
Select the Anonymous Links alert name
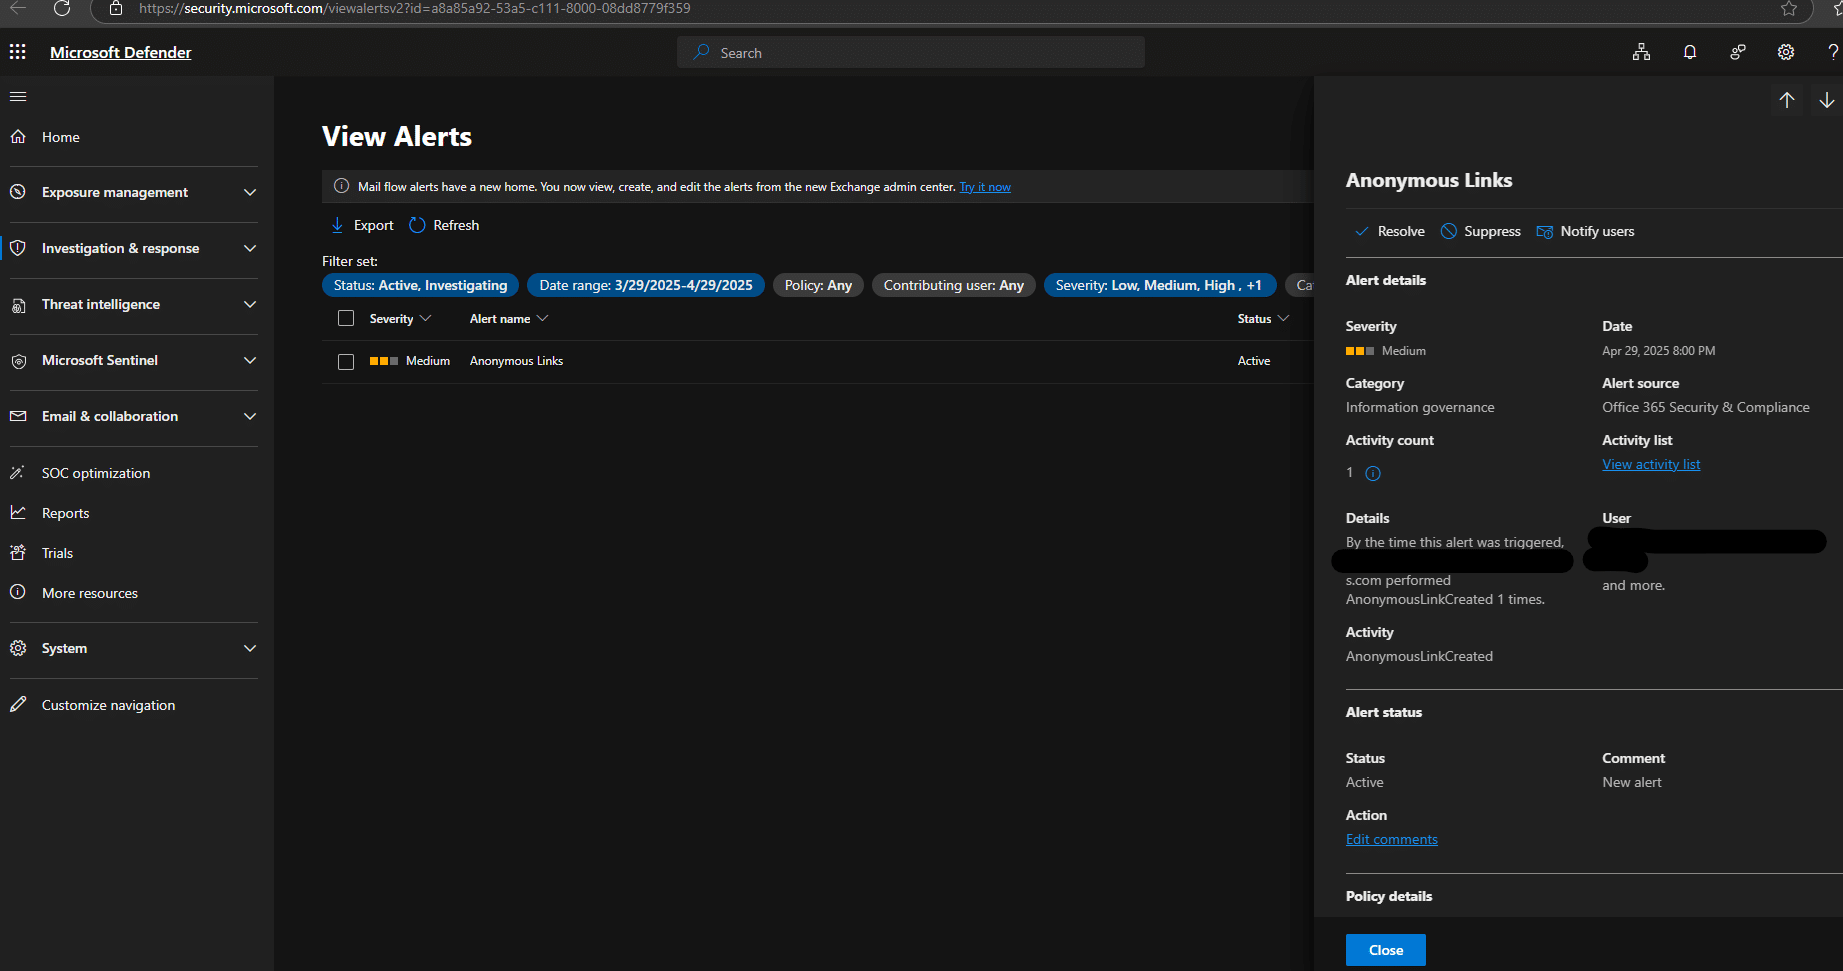516,361
